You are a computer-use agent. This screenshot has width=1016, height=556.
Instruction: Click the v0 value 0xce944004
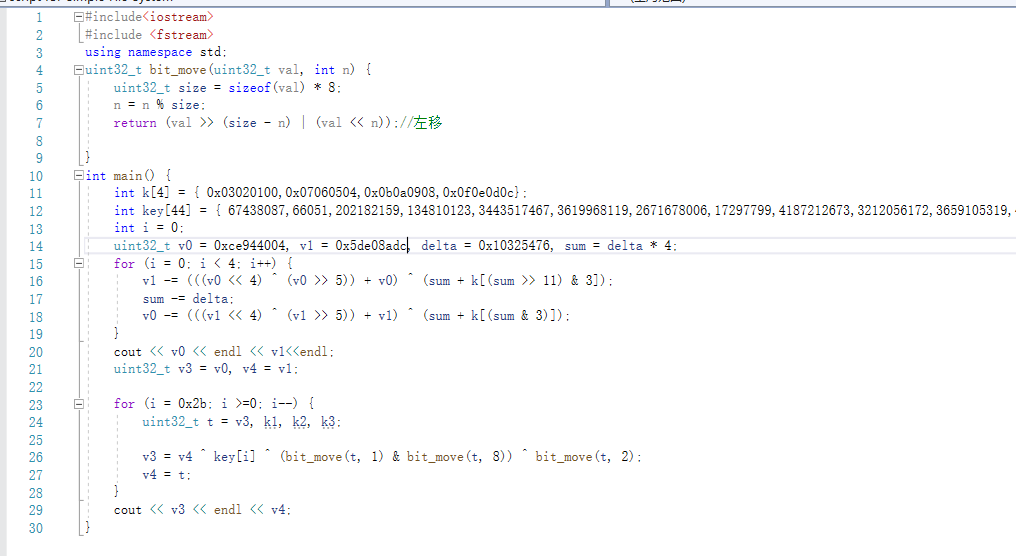pyautogui.click(x=249, y=246)
